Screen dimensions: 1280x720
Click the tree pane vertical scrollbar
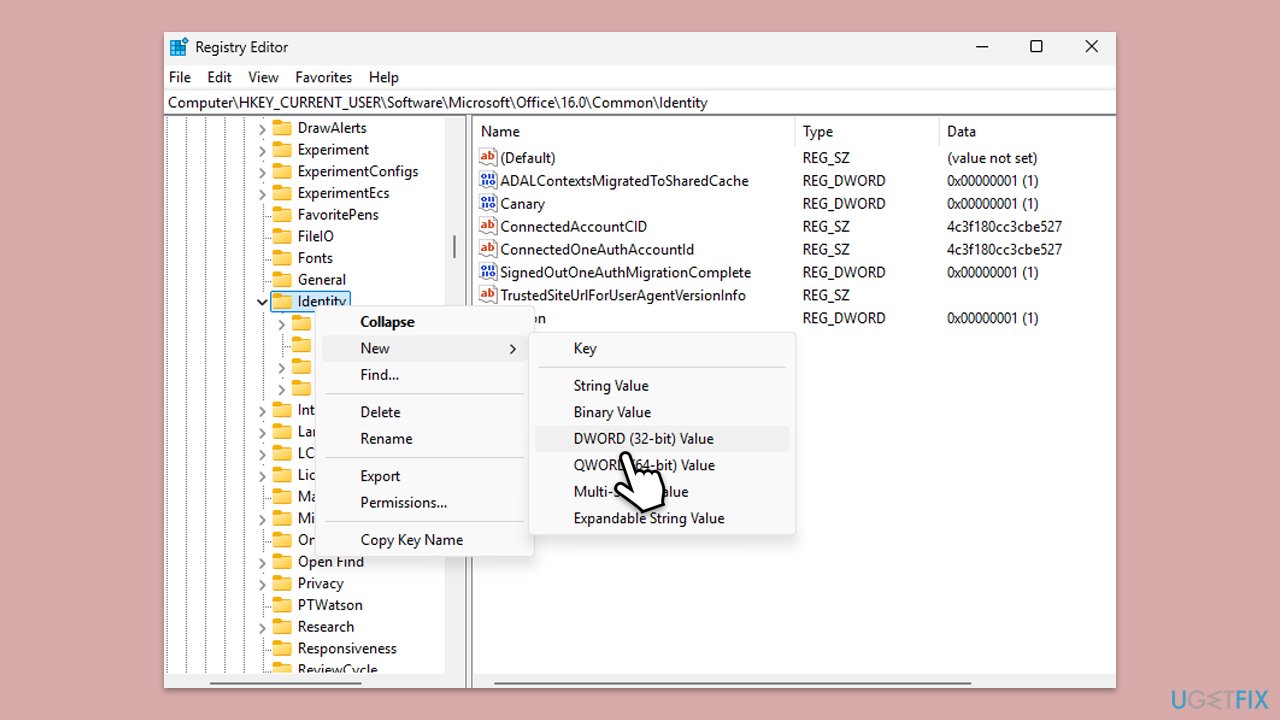click(x=455, y=245)
